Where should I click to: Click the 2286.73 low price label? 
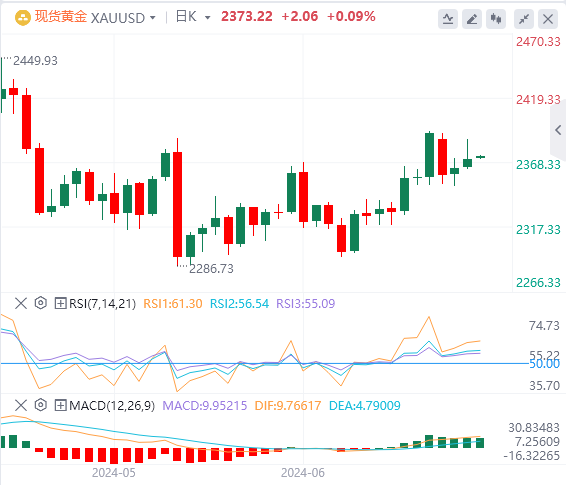pyautogui.click(x=211, y=269)
